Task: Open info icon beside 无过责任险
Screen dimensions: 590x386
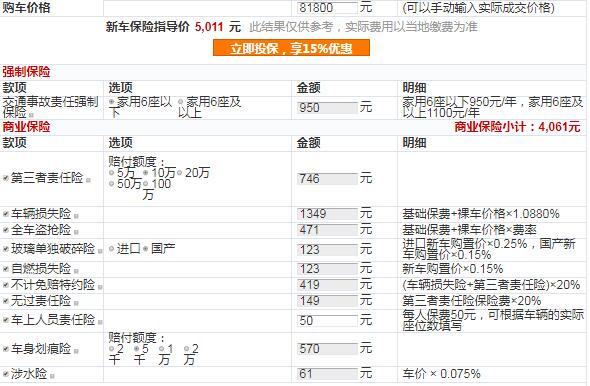Action: click(76, 303)
